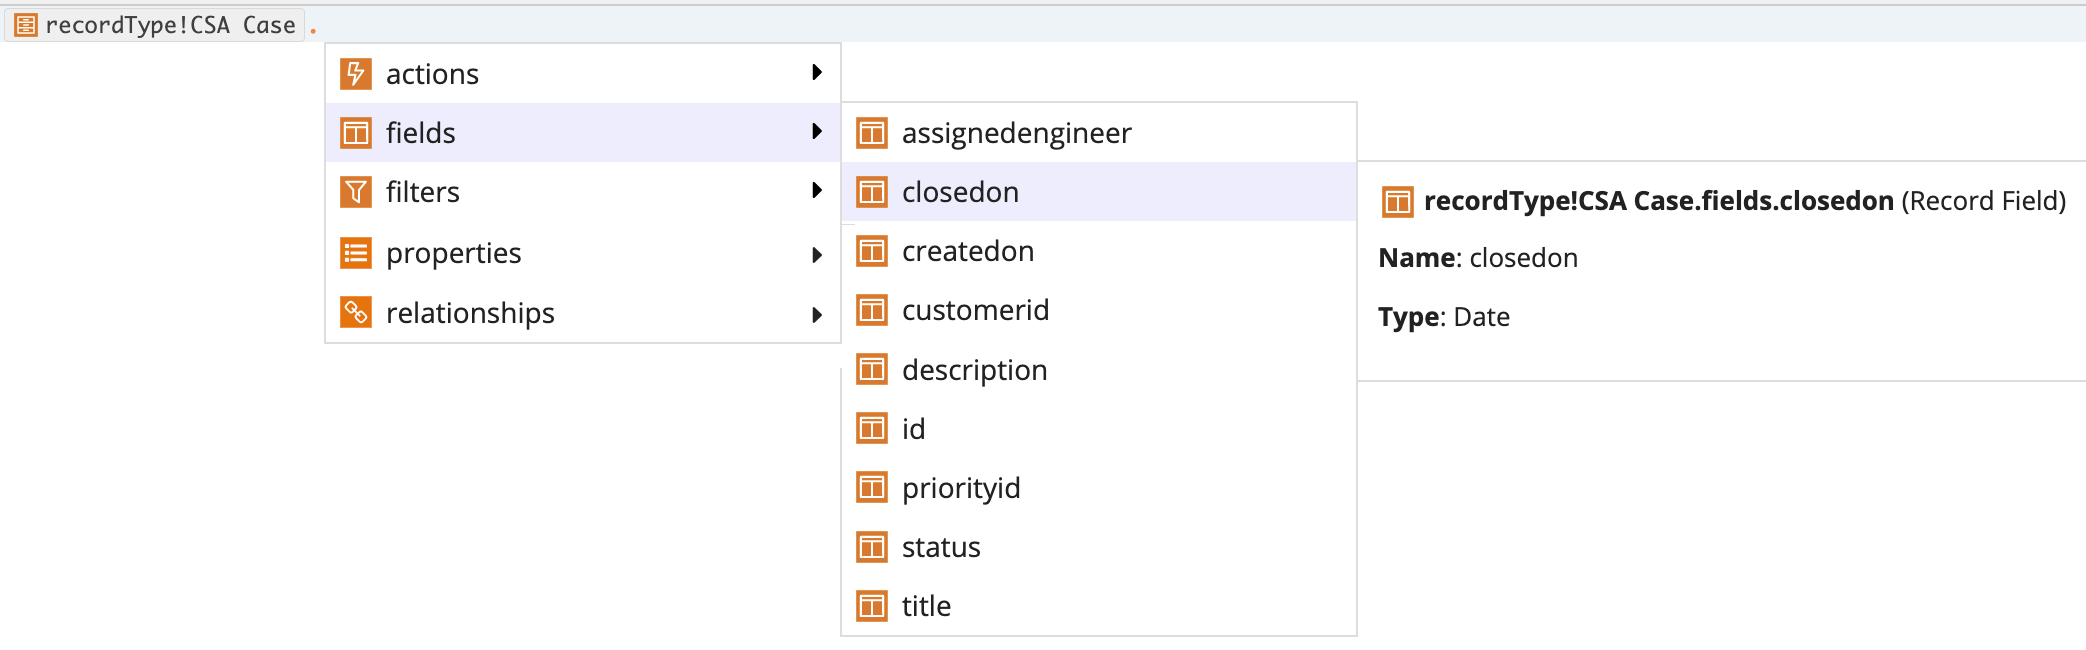This screenshot has width=2086, height=650.
Task: Click the 'Name: closedon' detail text
Action: coord(1478,258)
